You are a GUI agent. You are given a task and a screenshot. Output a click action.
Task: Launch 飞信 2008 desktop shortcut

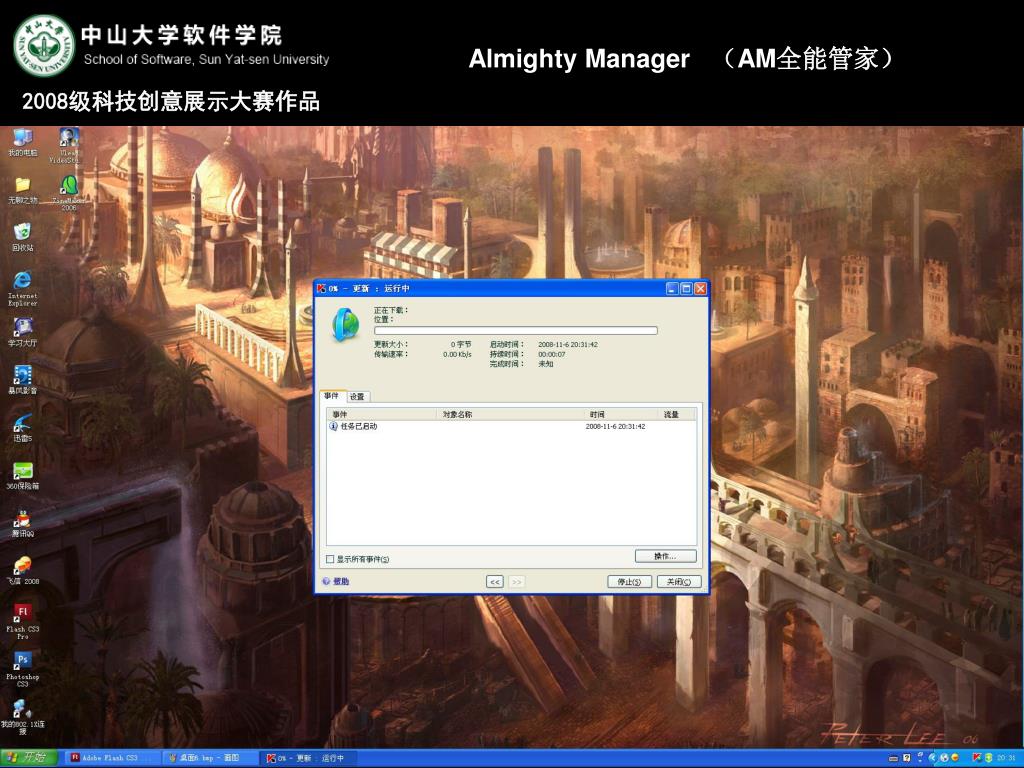point(22,571)
